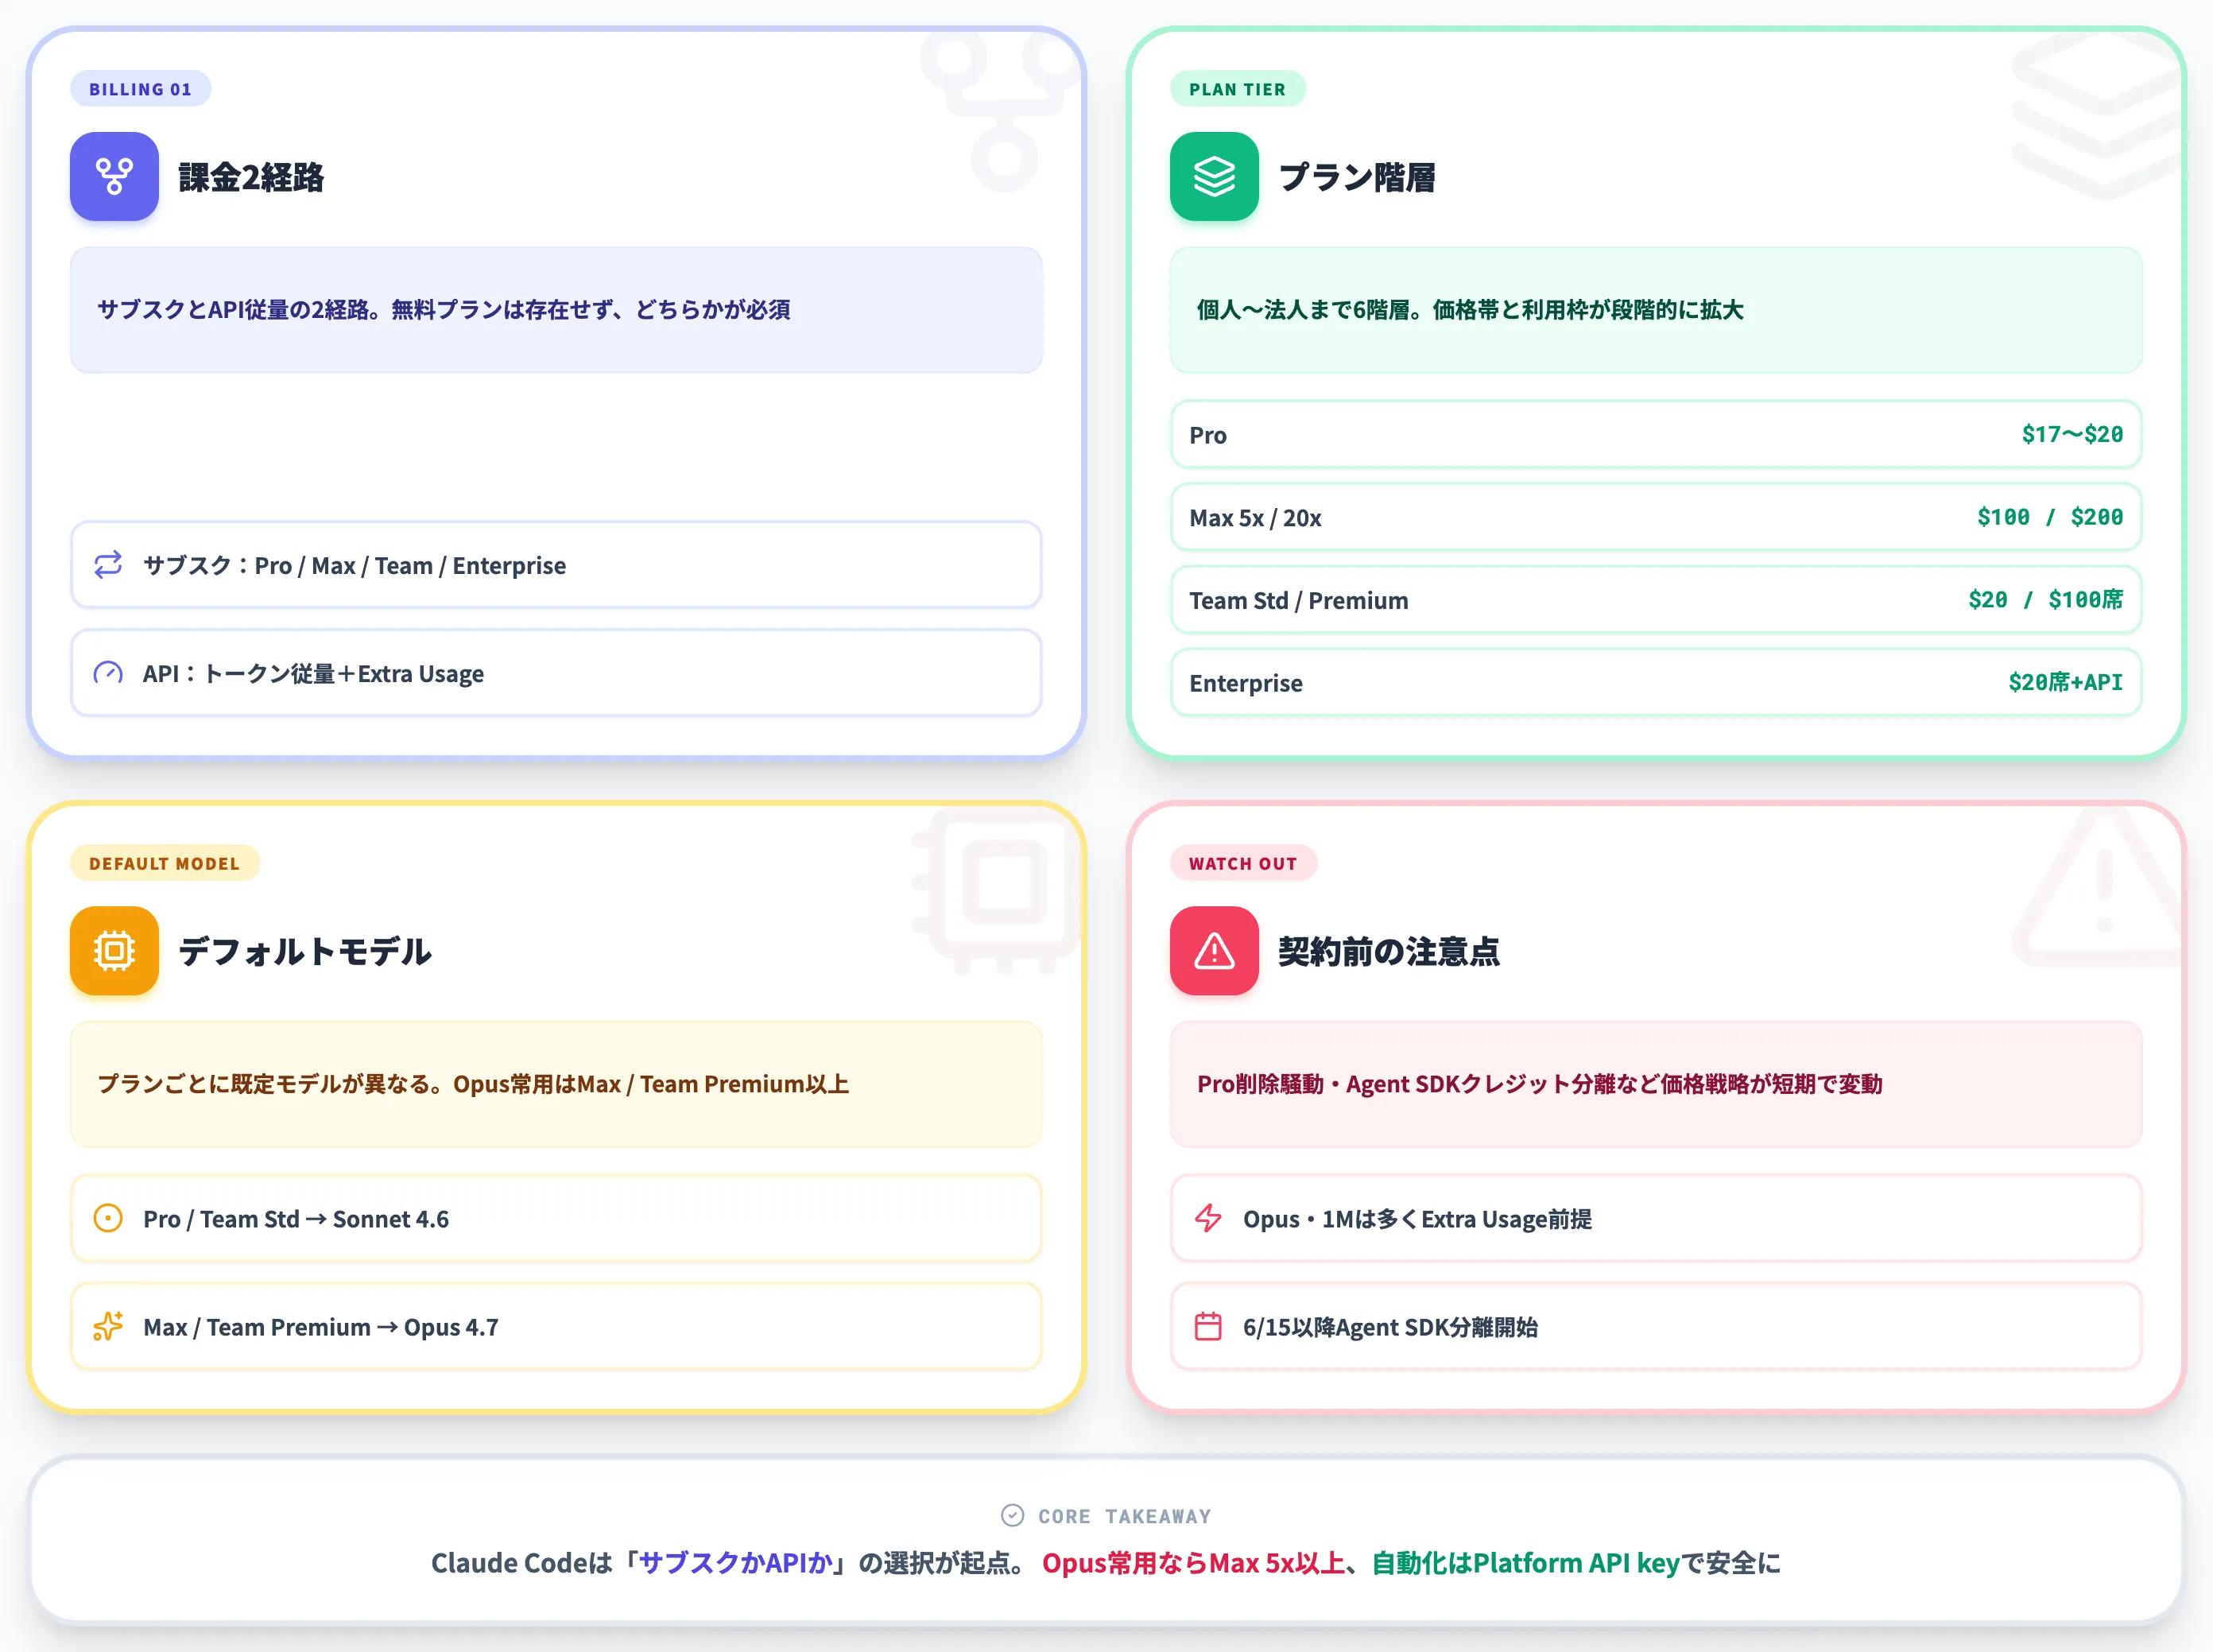Click the Opus・1Mは多くExtra Usage前提 text
The width and height of the screenshot is (2213, 1652).
click(1417, 1218)
